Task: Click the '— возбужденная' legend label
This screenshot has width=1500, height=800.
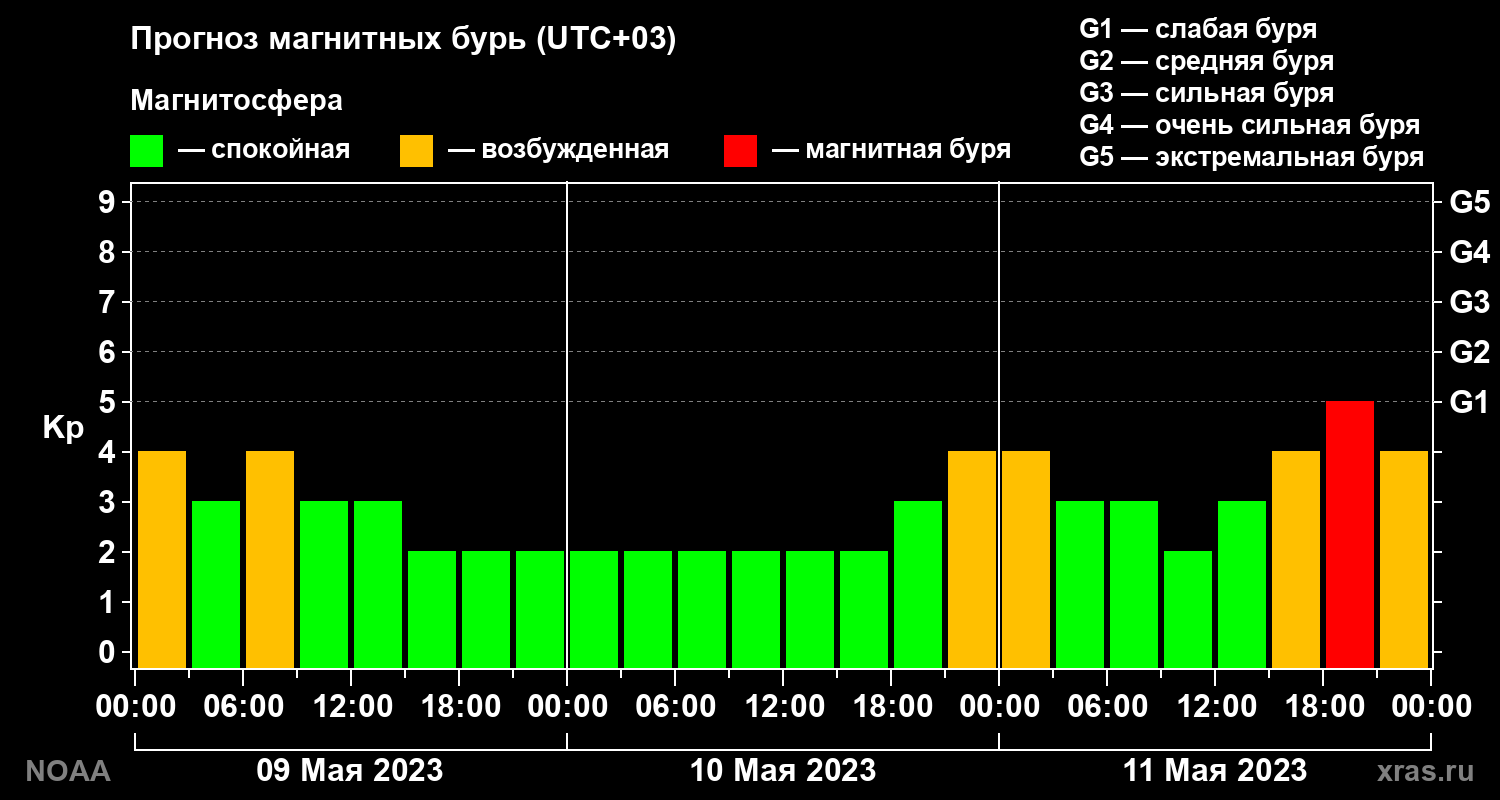Action: pos(558,150)
